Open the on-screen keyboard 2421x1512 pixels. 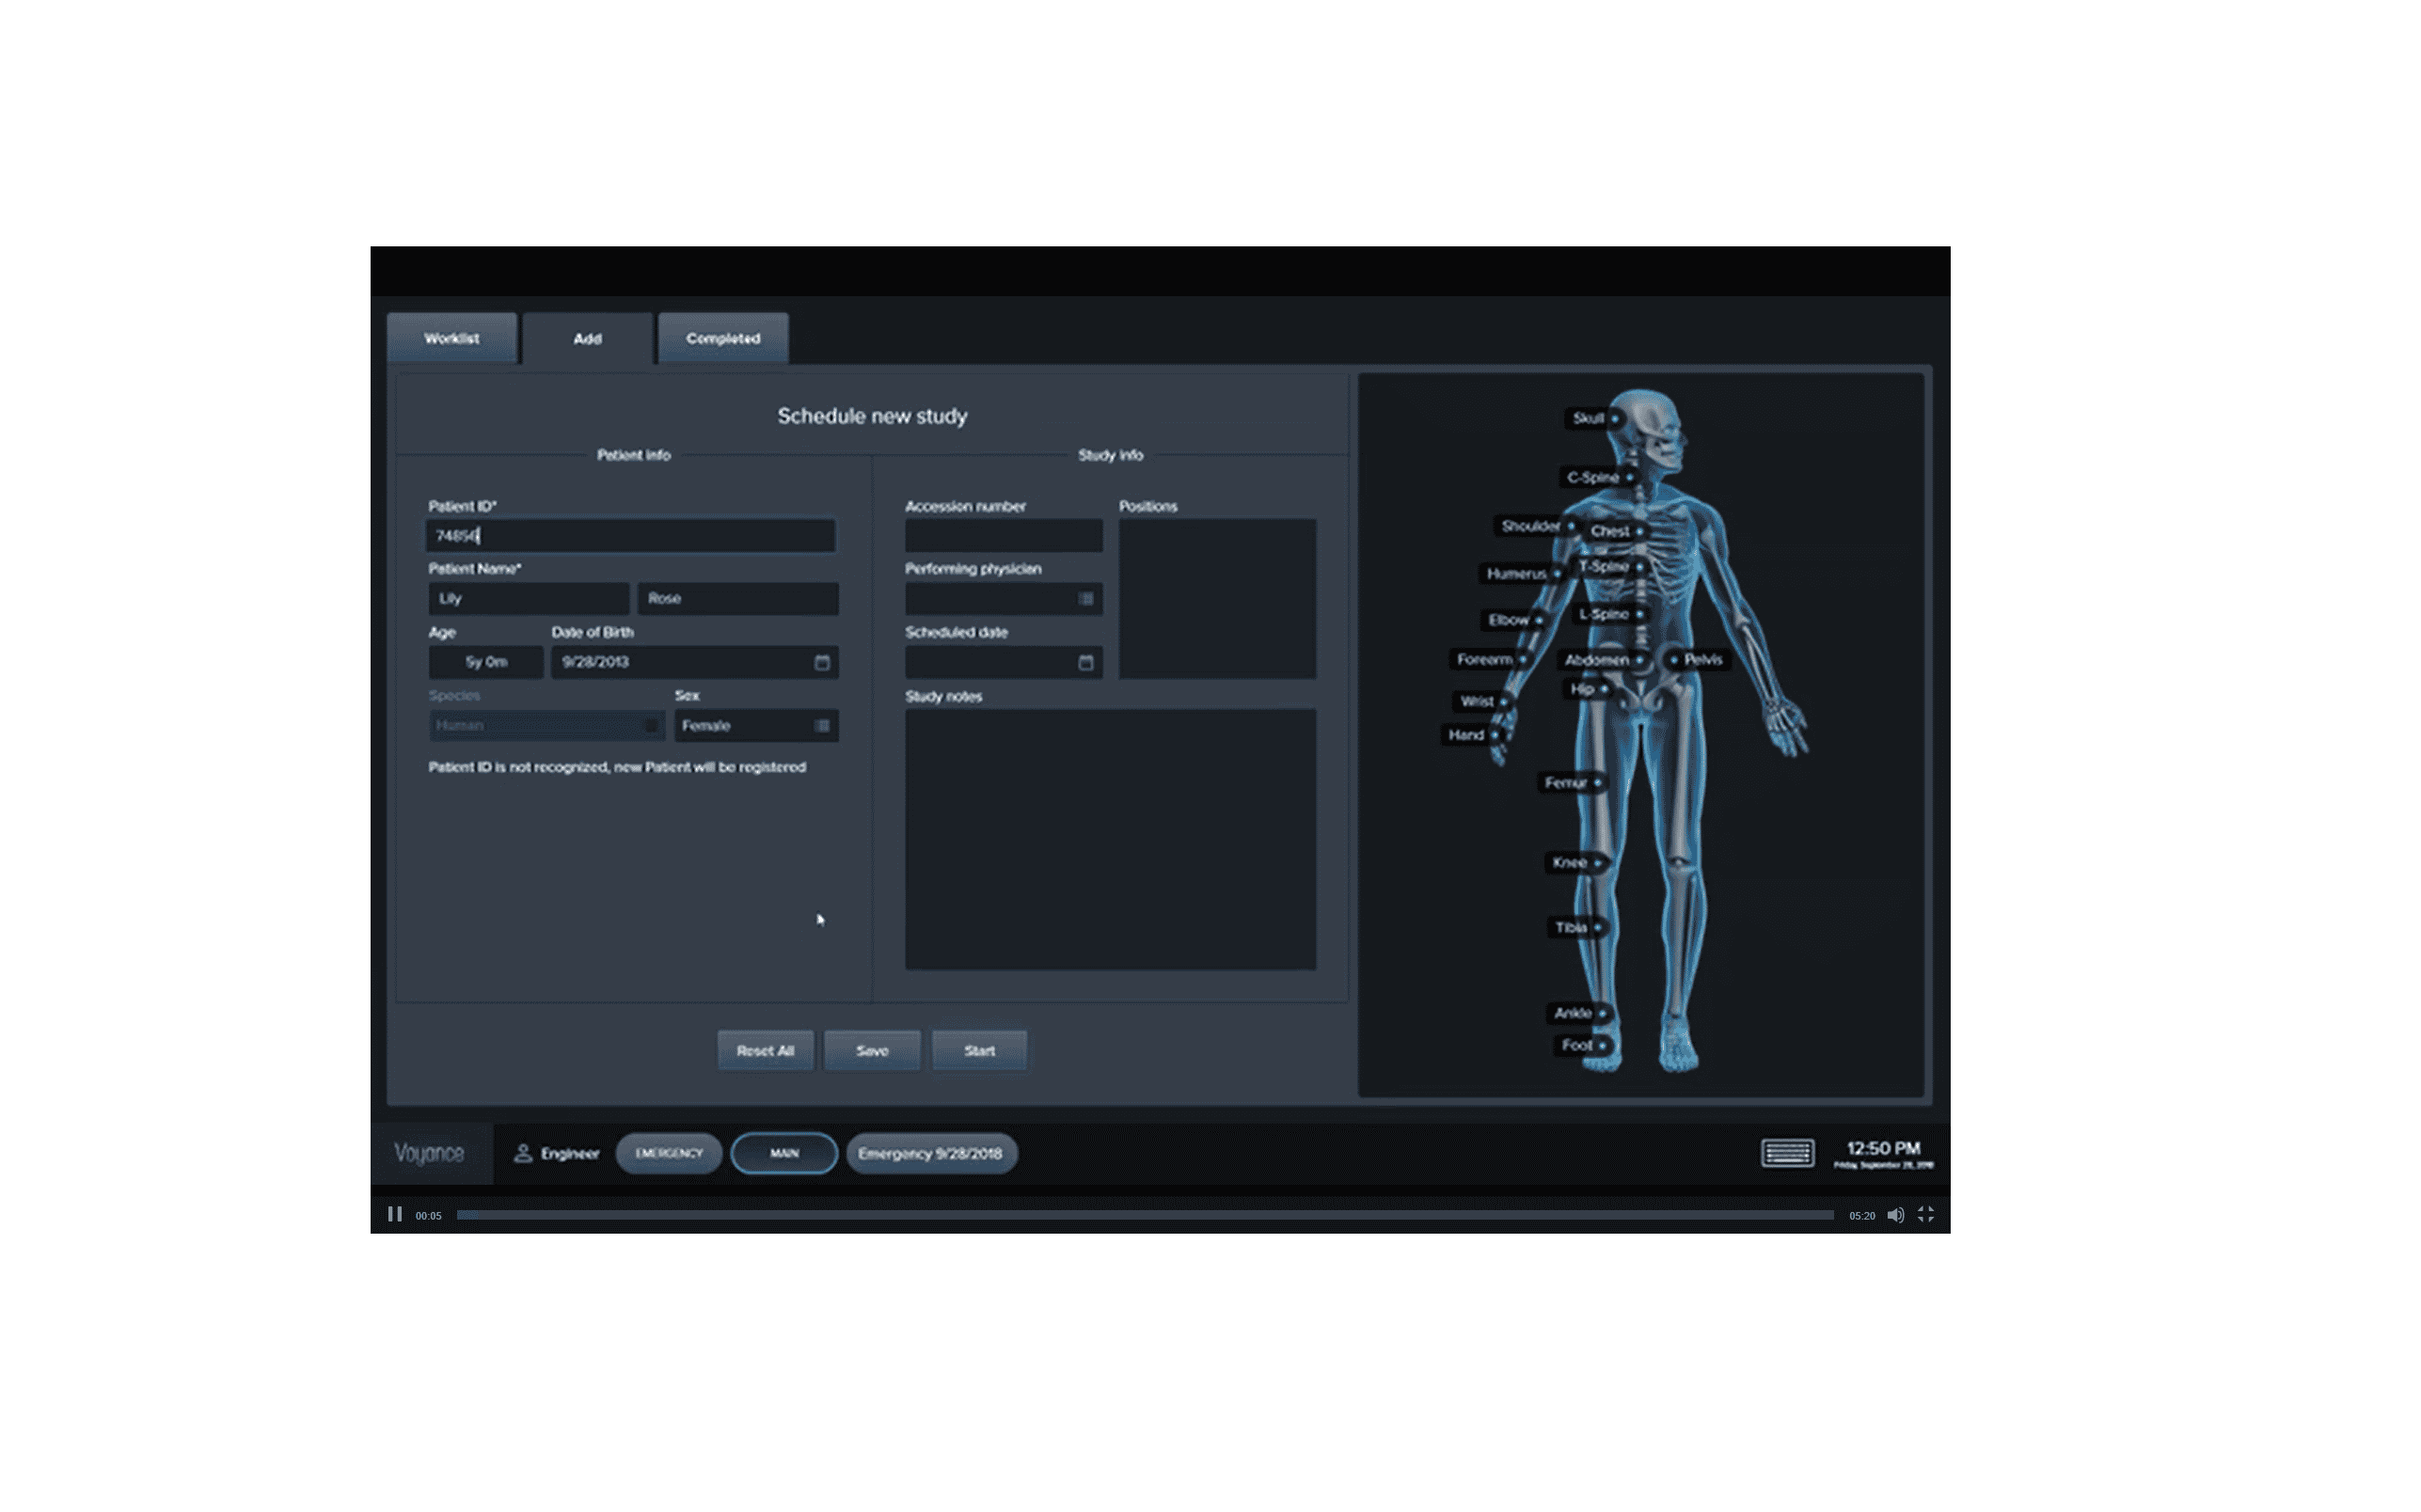tap(1787, 1153)
